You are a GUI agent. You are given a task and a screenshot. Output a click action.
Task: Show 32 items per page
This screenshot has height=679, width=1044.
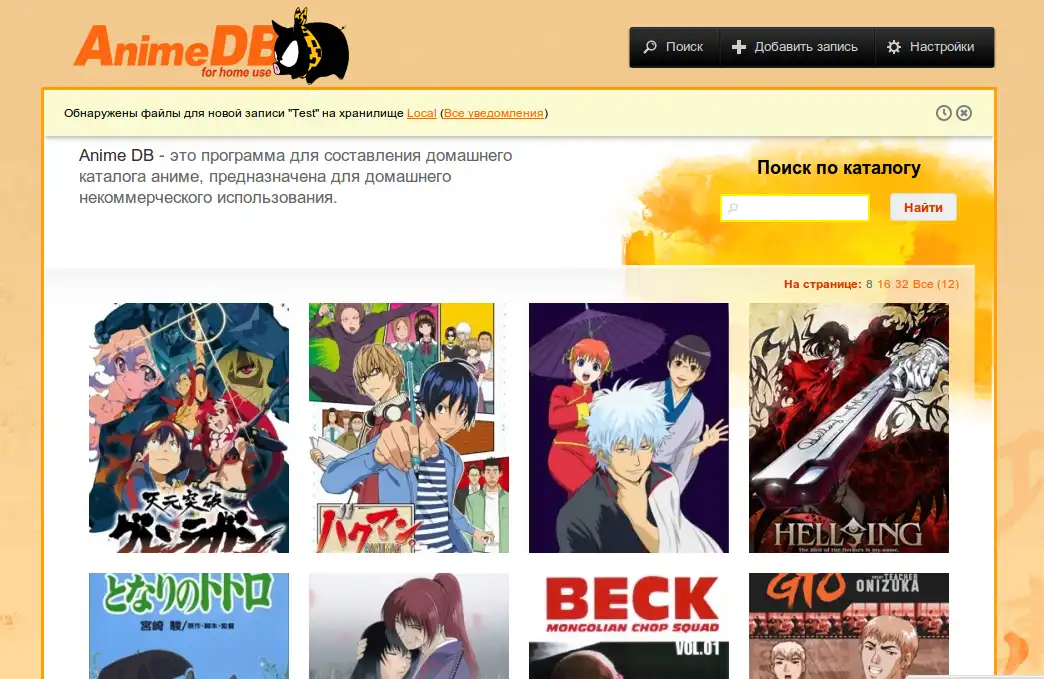902,284
